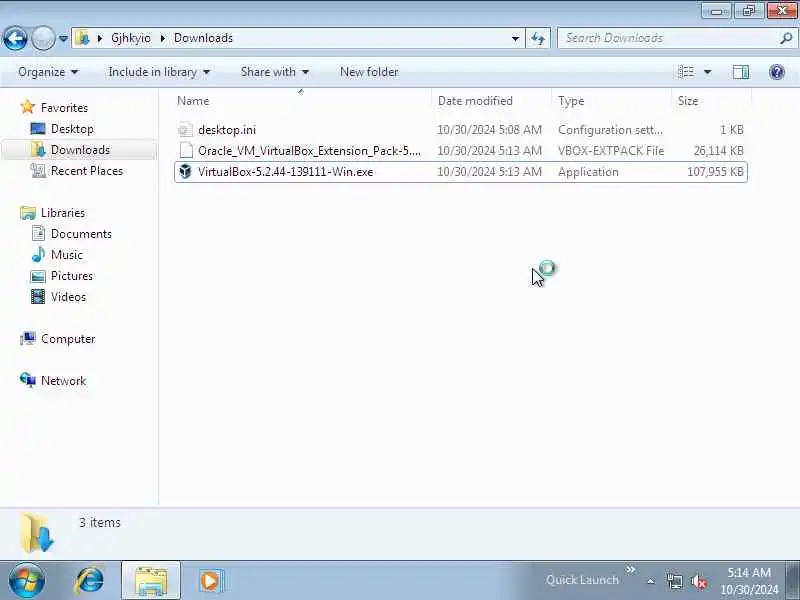Toggle the preview pane icon
Screen dimensions: 800x600
tap(741, 72)
